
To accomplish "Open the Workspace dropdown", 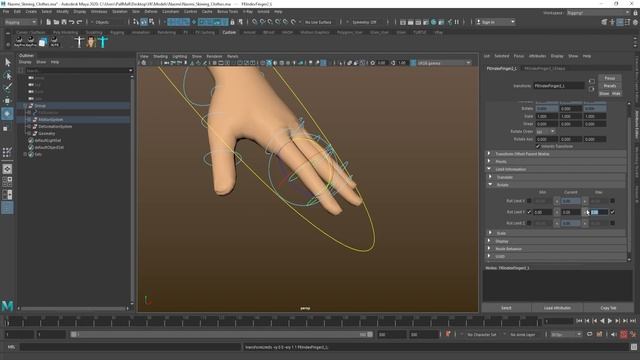I will [598, 13].
